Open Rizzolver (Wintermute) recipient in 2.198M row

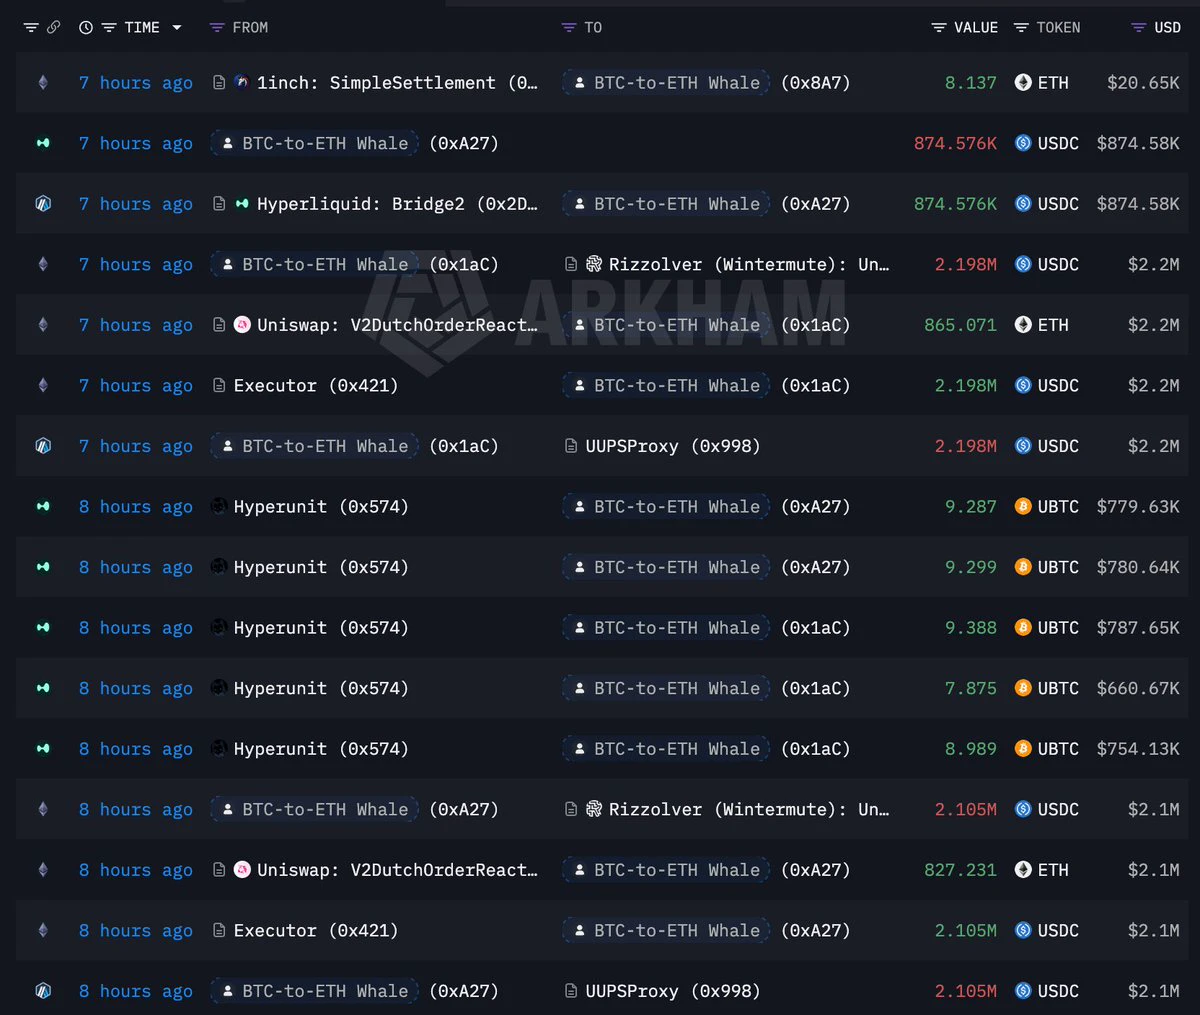[x=738, y=265]
